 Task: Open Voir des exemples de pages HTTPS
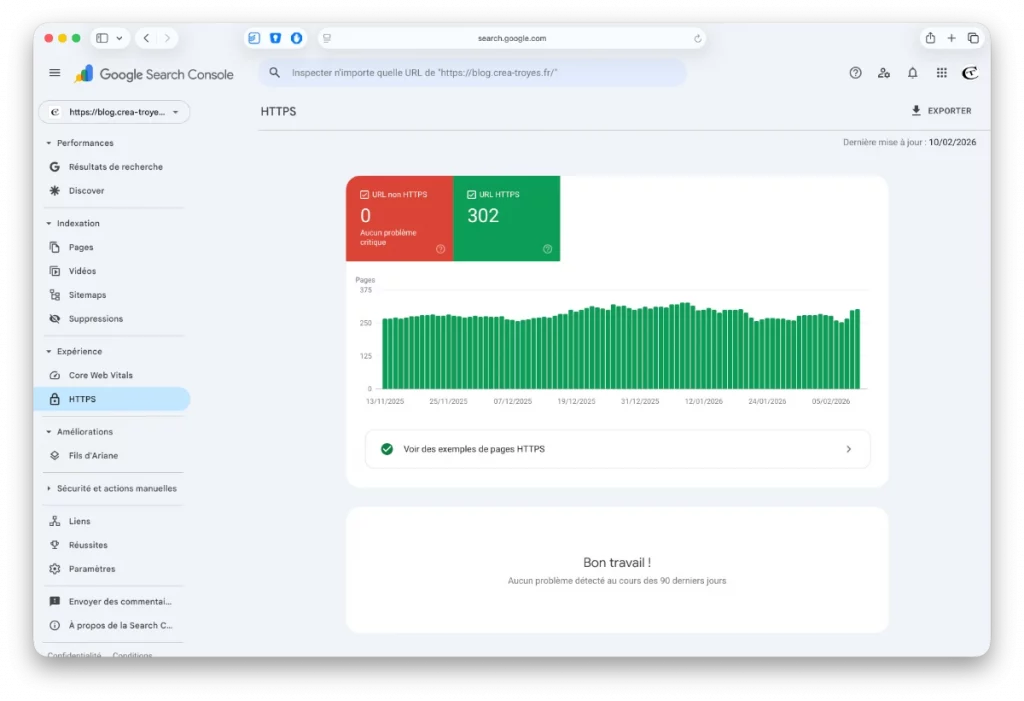[x=617, y=449]
